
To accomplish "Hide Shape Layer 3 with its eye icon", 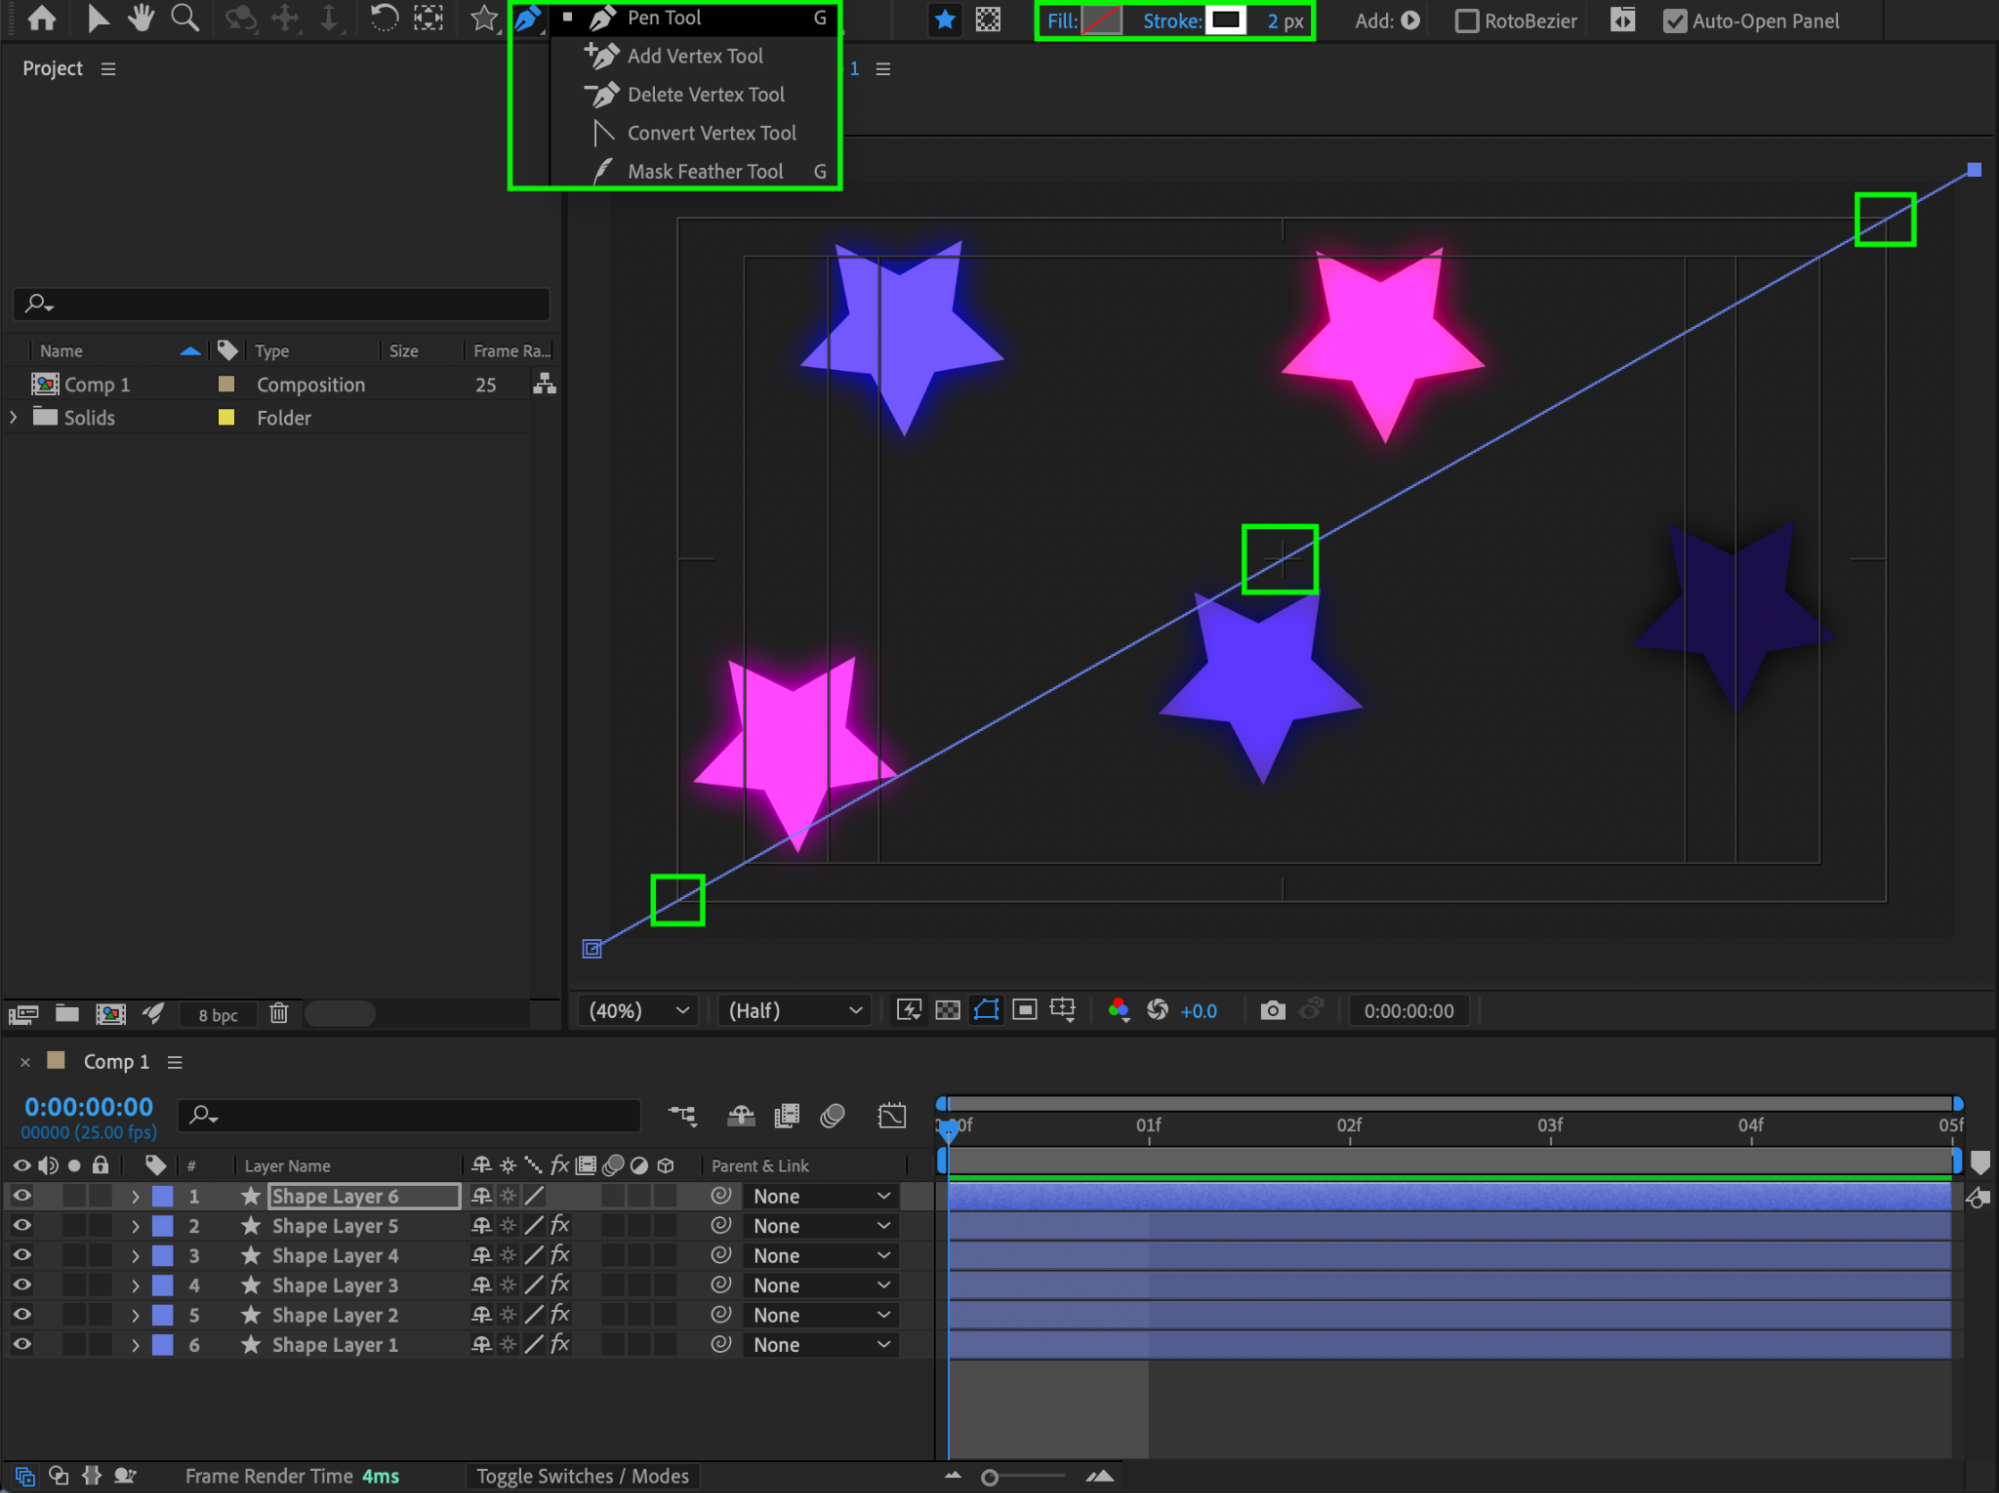I will pyautogui.click(x=21, y=1285).
